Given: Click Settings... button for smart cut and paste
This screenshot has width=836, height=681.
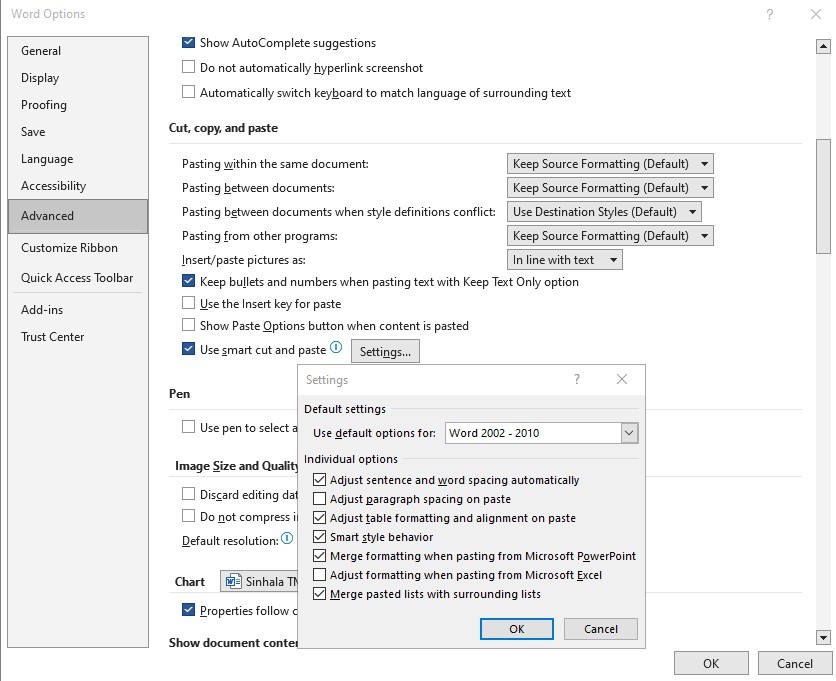Looking at the screenshot, I should point(385,351).
